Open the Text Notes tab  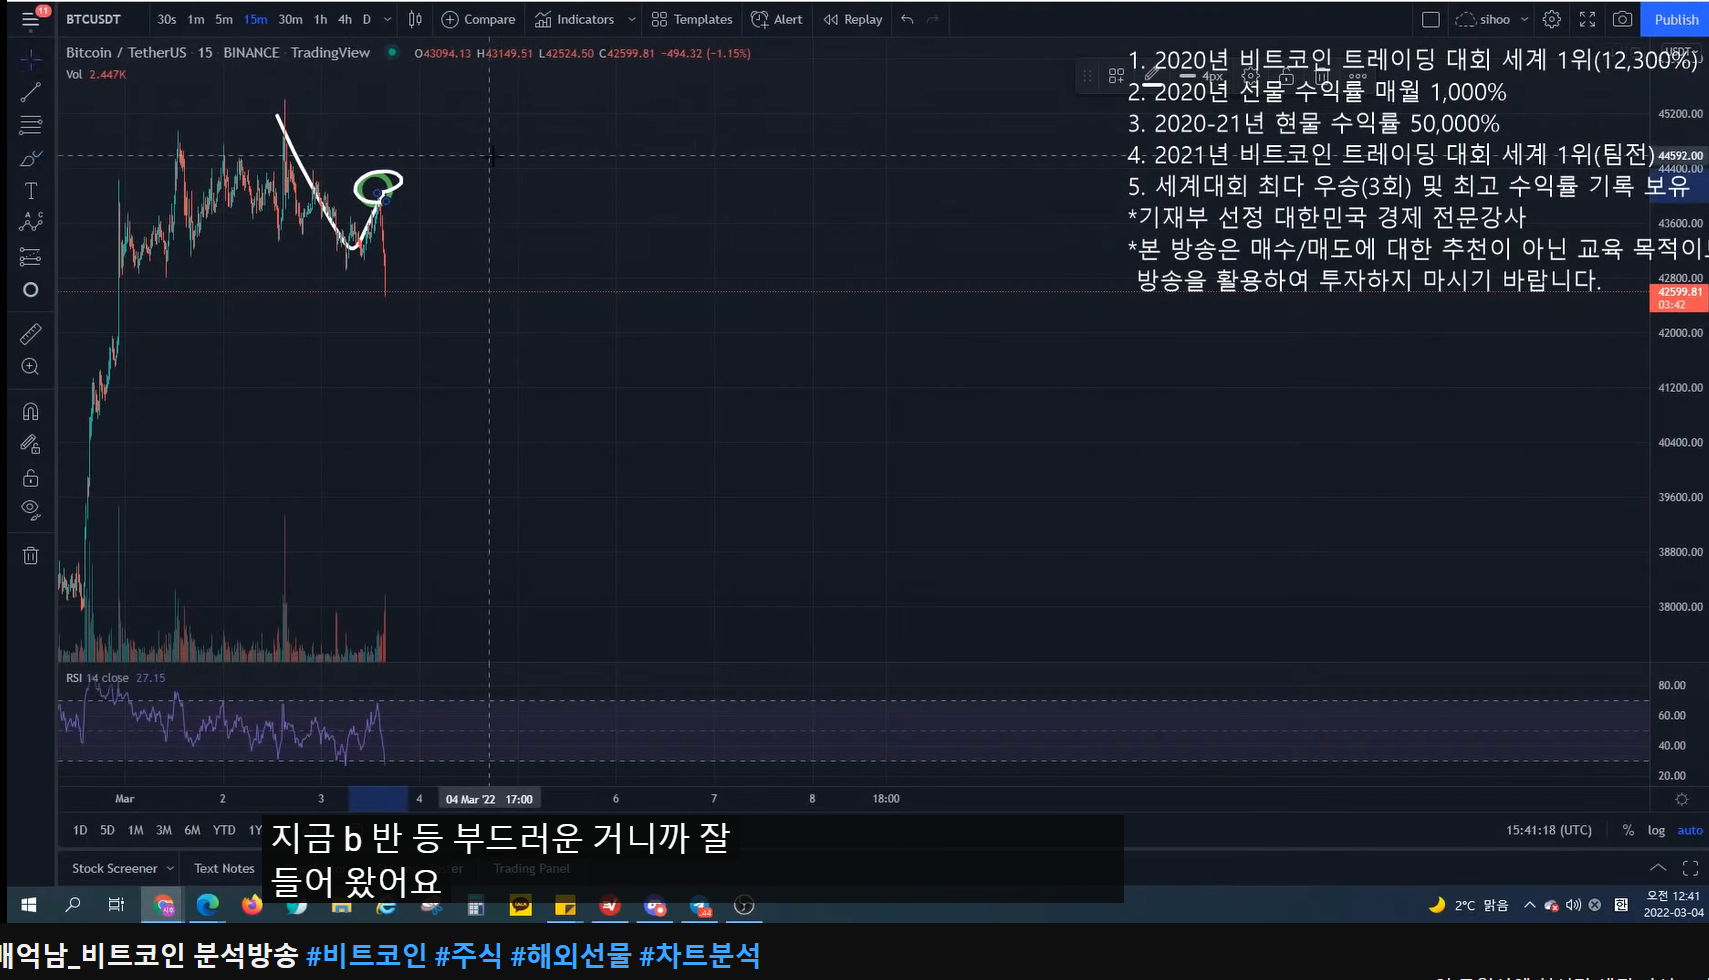click(224, 868)
